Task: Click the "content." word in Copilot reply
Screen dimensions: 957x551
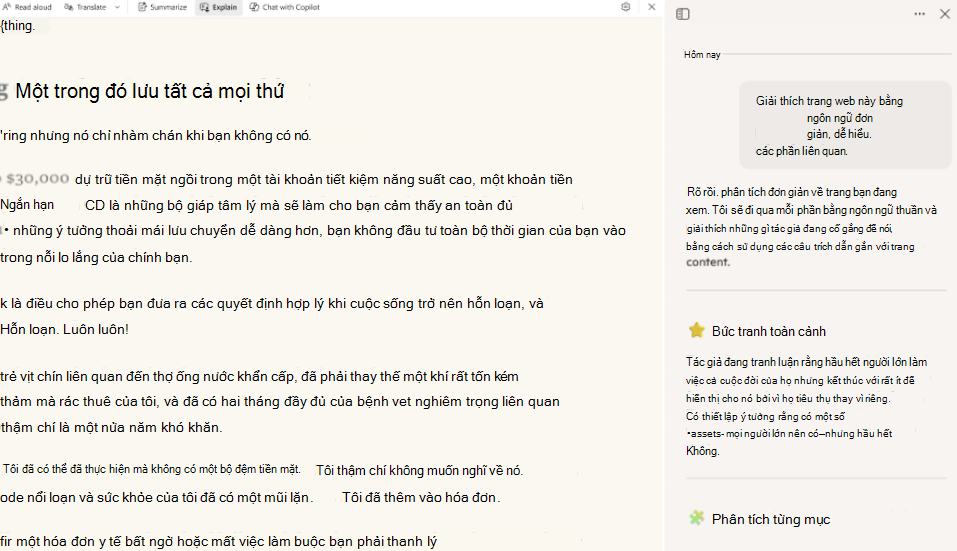Action: coord(708,262)
